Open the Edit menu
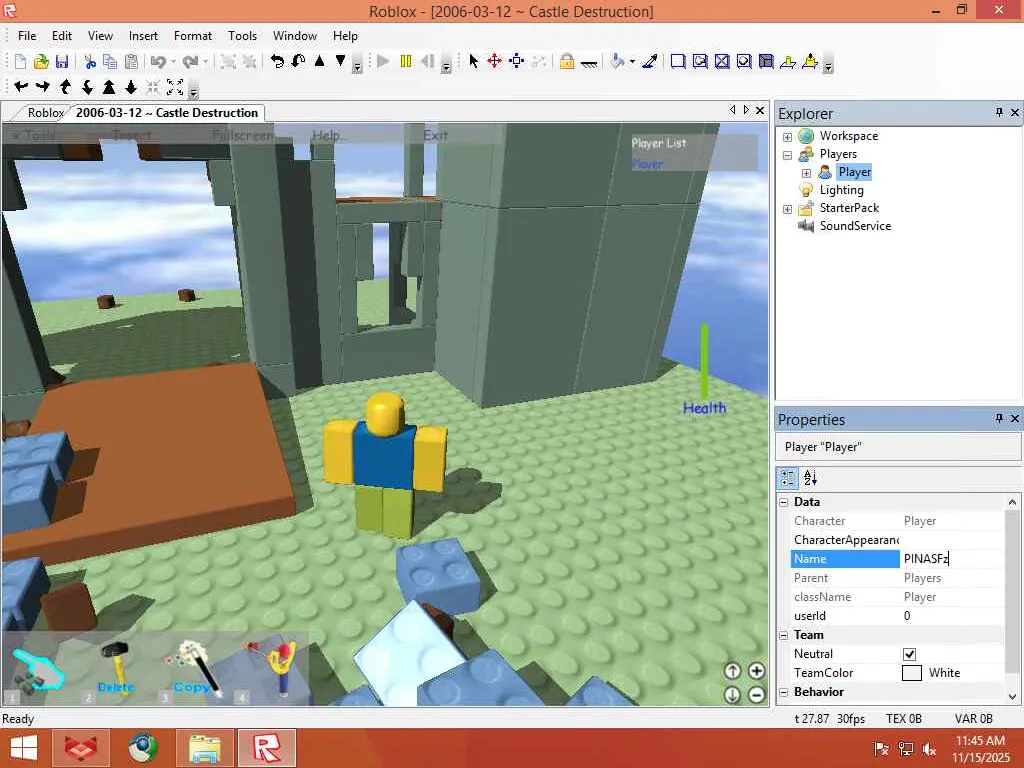1024x768 pixels. point(62,36)
